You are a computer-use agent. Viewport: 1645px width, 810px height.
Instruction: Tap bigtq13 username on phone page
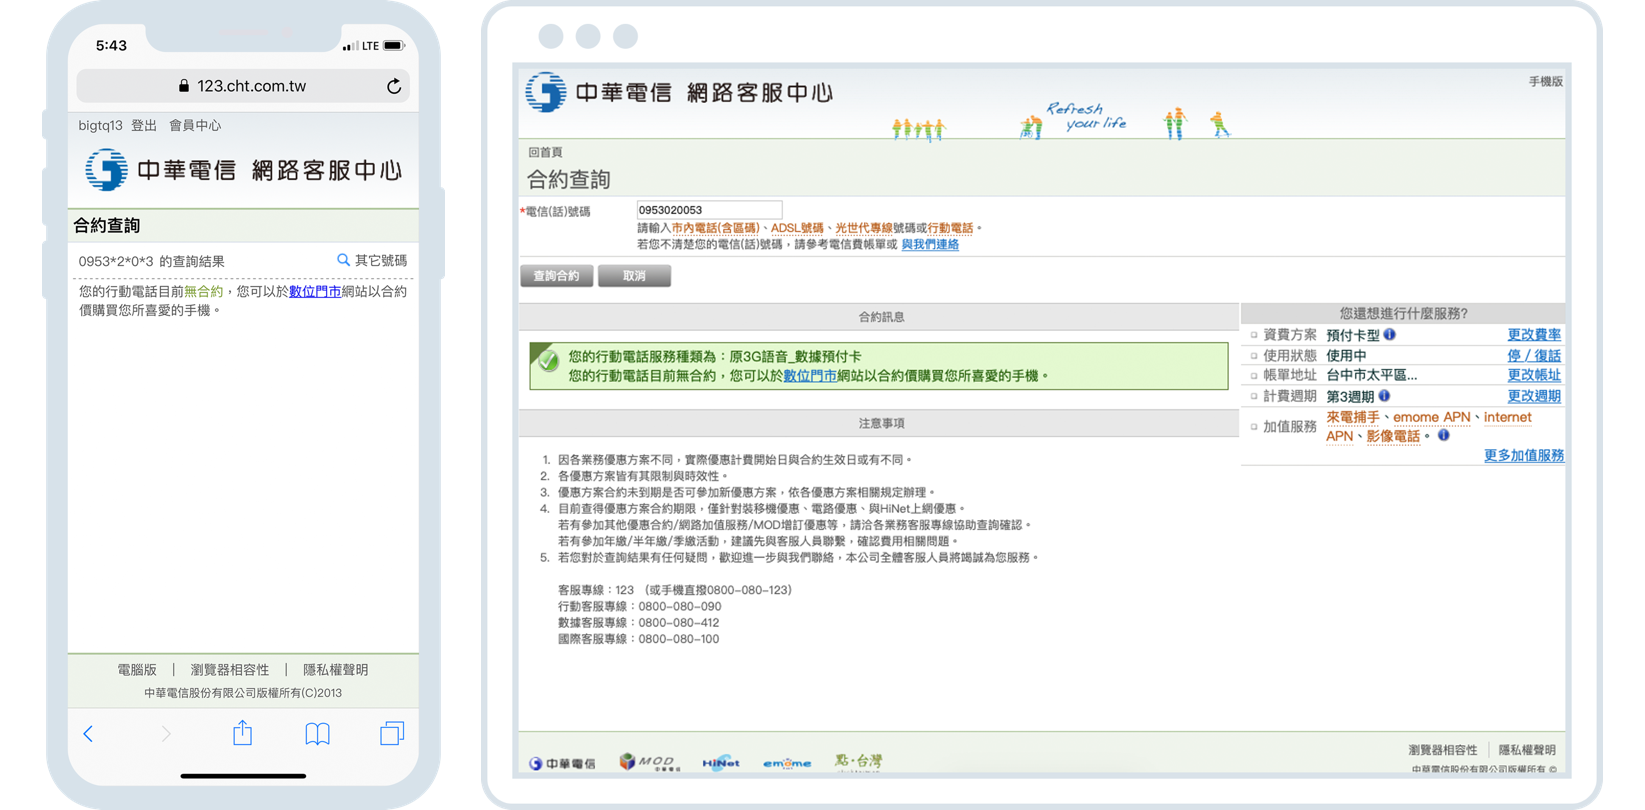pos(100,126)
